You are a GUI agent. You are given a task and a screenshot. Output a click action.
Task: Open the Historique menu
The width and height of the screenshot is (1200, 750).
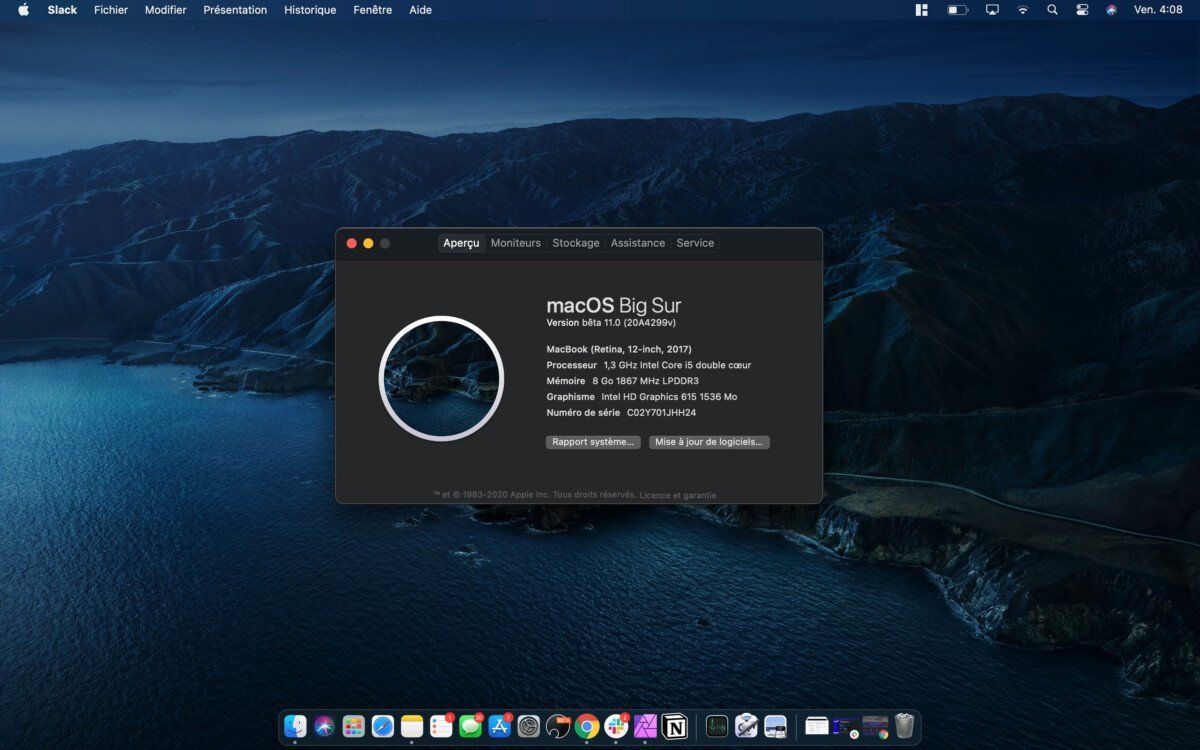click(310, 10)
